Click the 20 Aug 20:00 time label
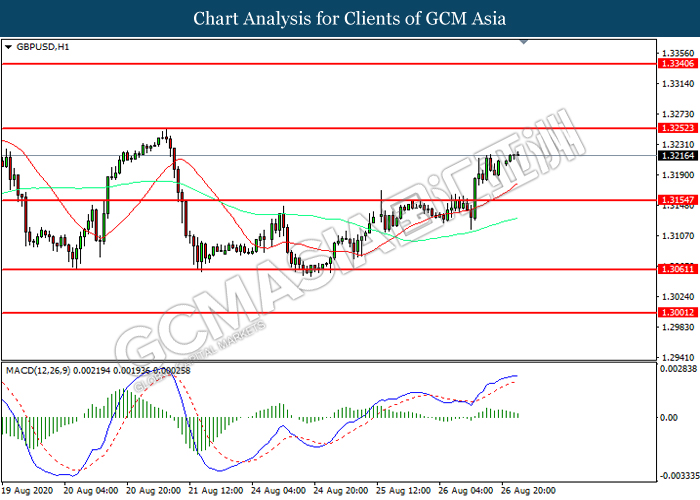Screen dimensions: 700x500 153,491
